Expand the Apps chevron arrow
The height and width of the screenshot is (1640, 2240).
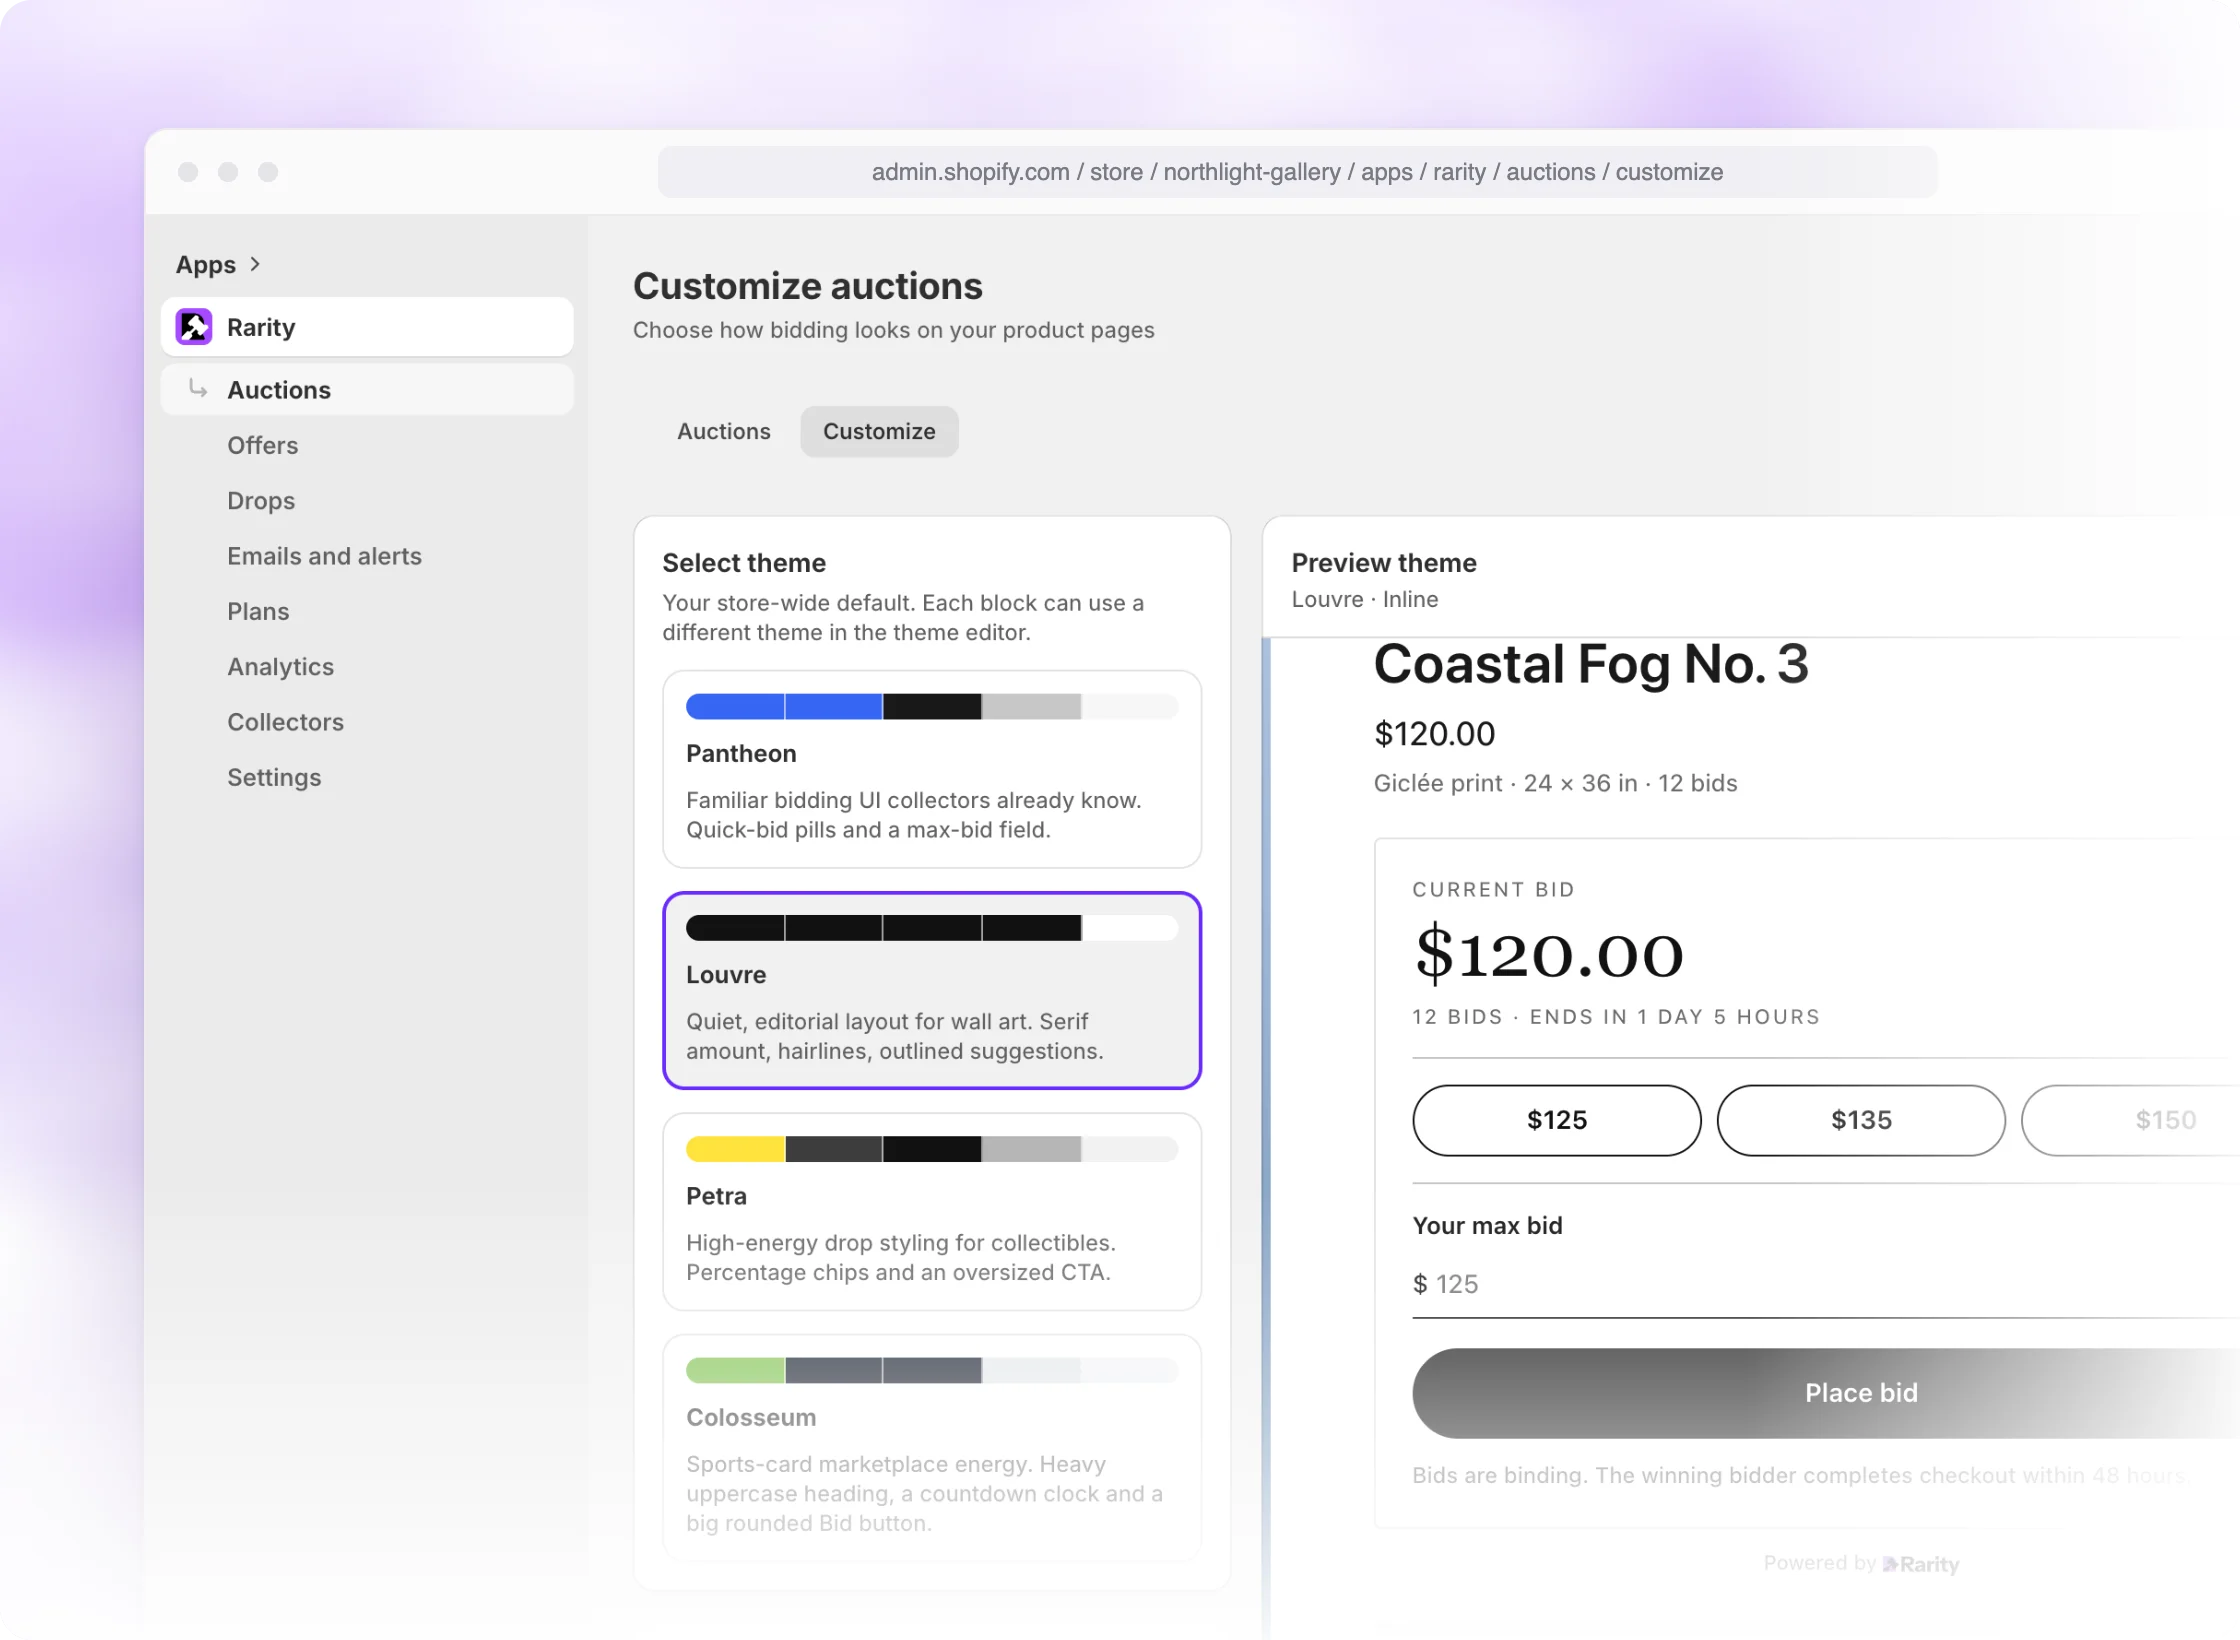click(255, 264)
